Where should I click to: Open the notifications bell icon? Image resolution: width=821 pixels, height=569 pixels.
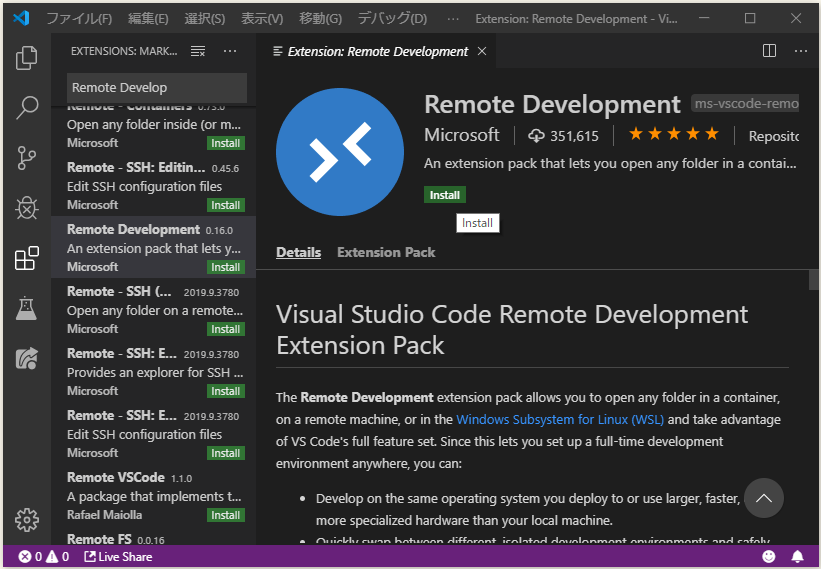coord(797,556)
